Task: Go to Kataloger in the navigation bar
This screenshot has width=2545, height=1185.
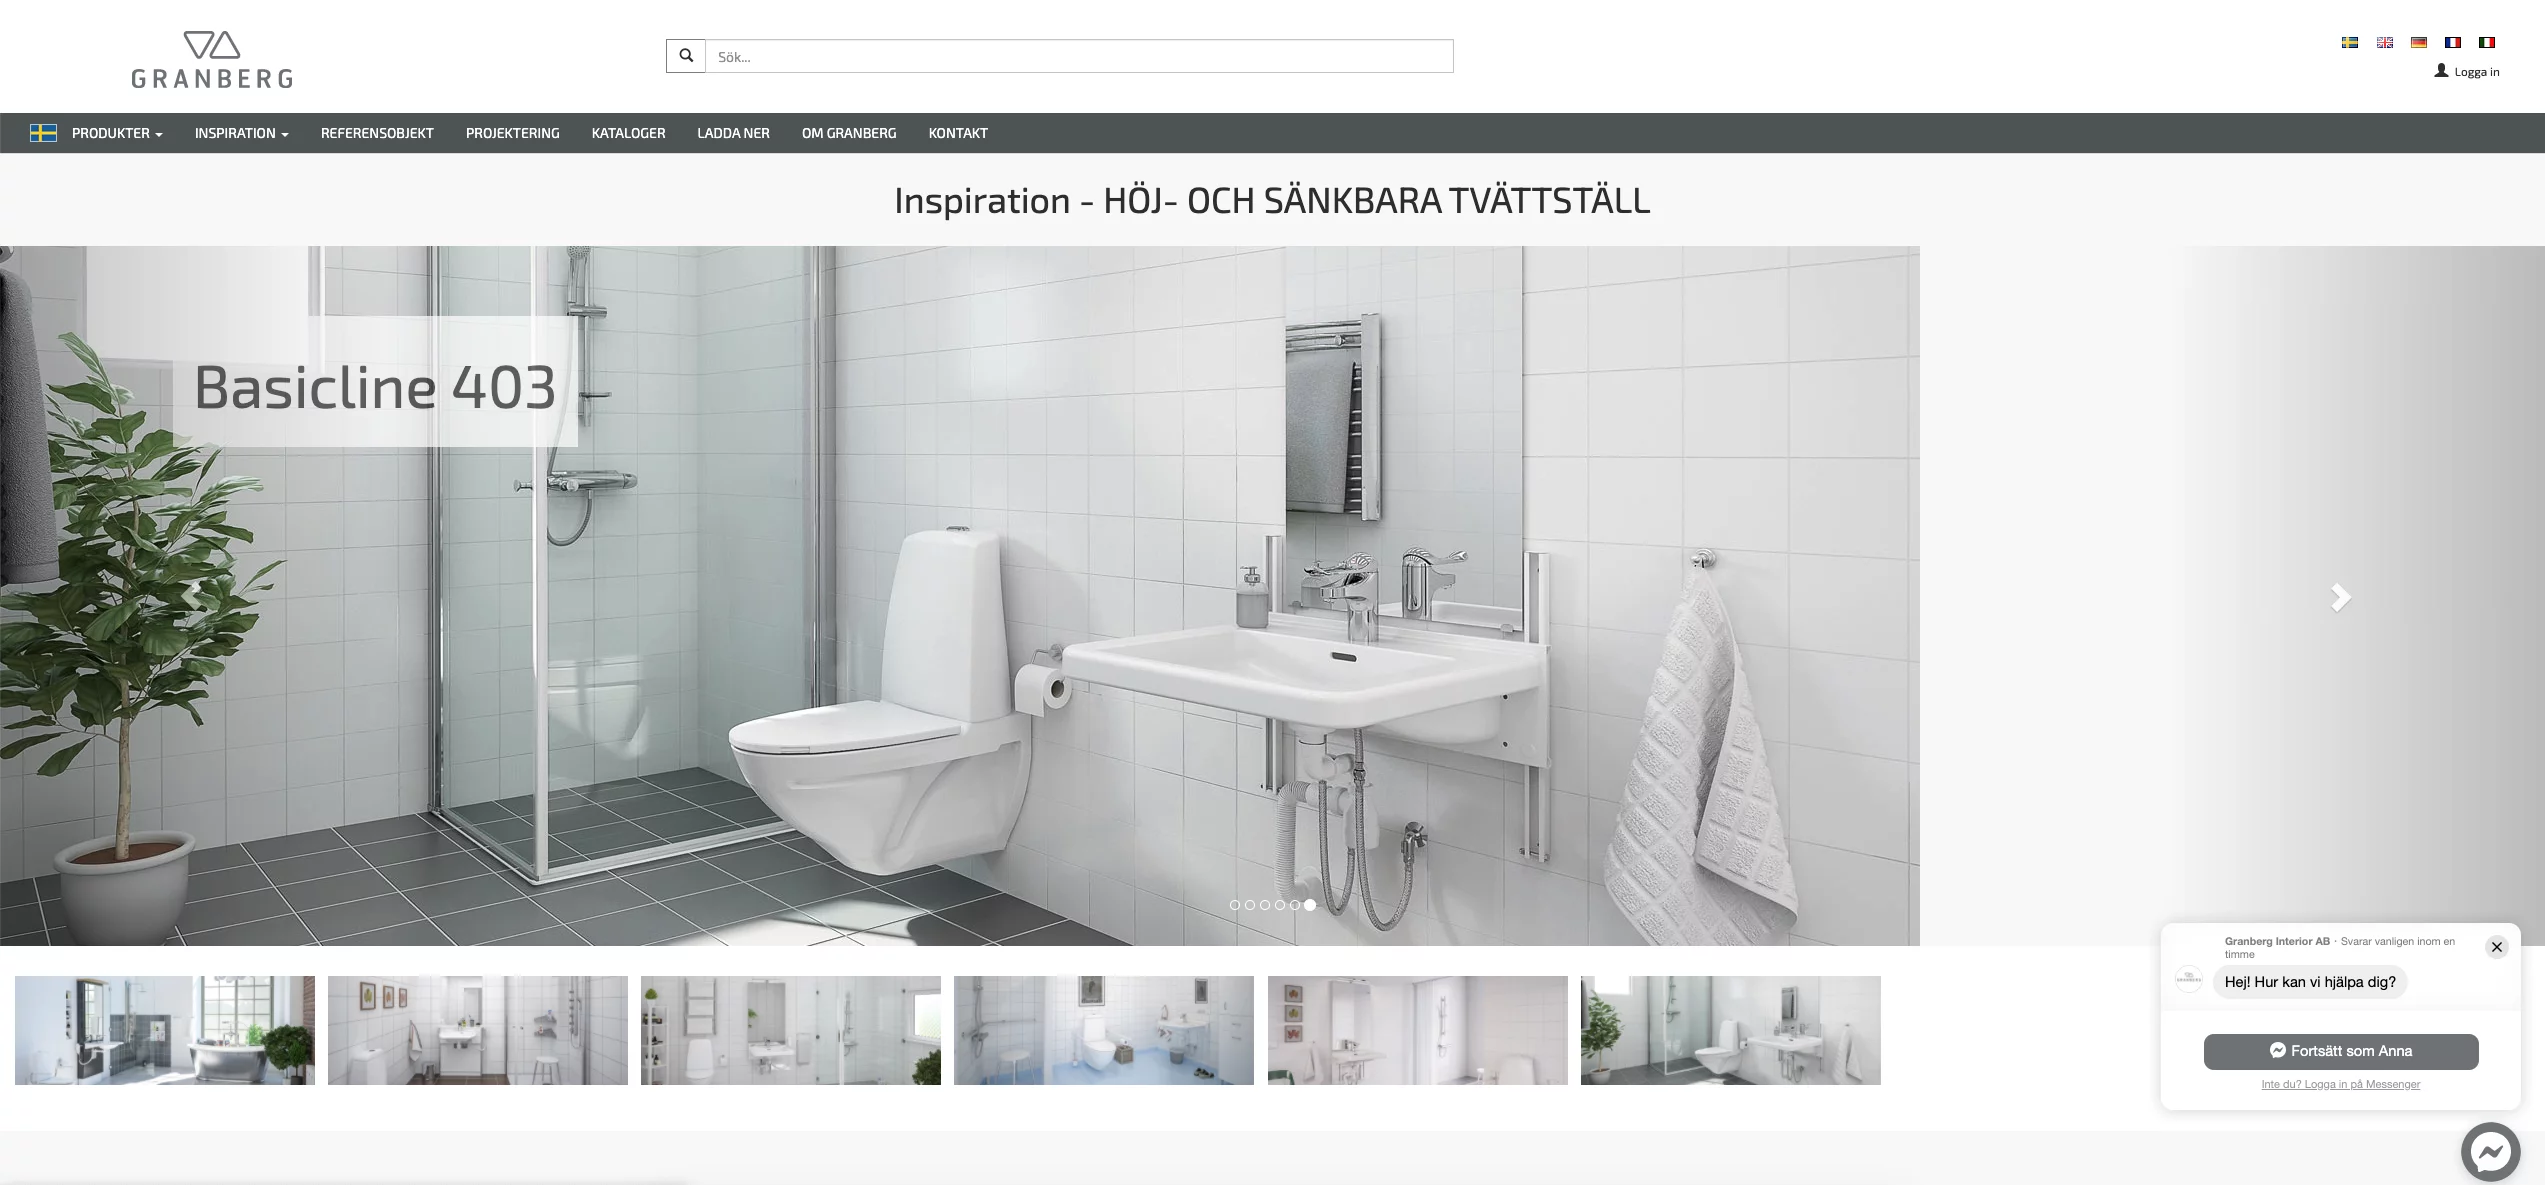Action: (x=628, y=133)
